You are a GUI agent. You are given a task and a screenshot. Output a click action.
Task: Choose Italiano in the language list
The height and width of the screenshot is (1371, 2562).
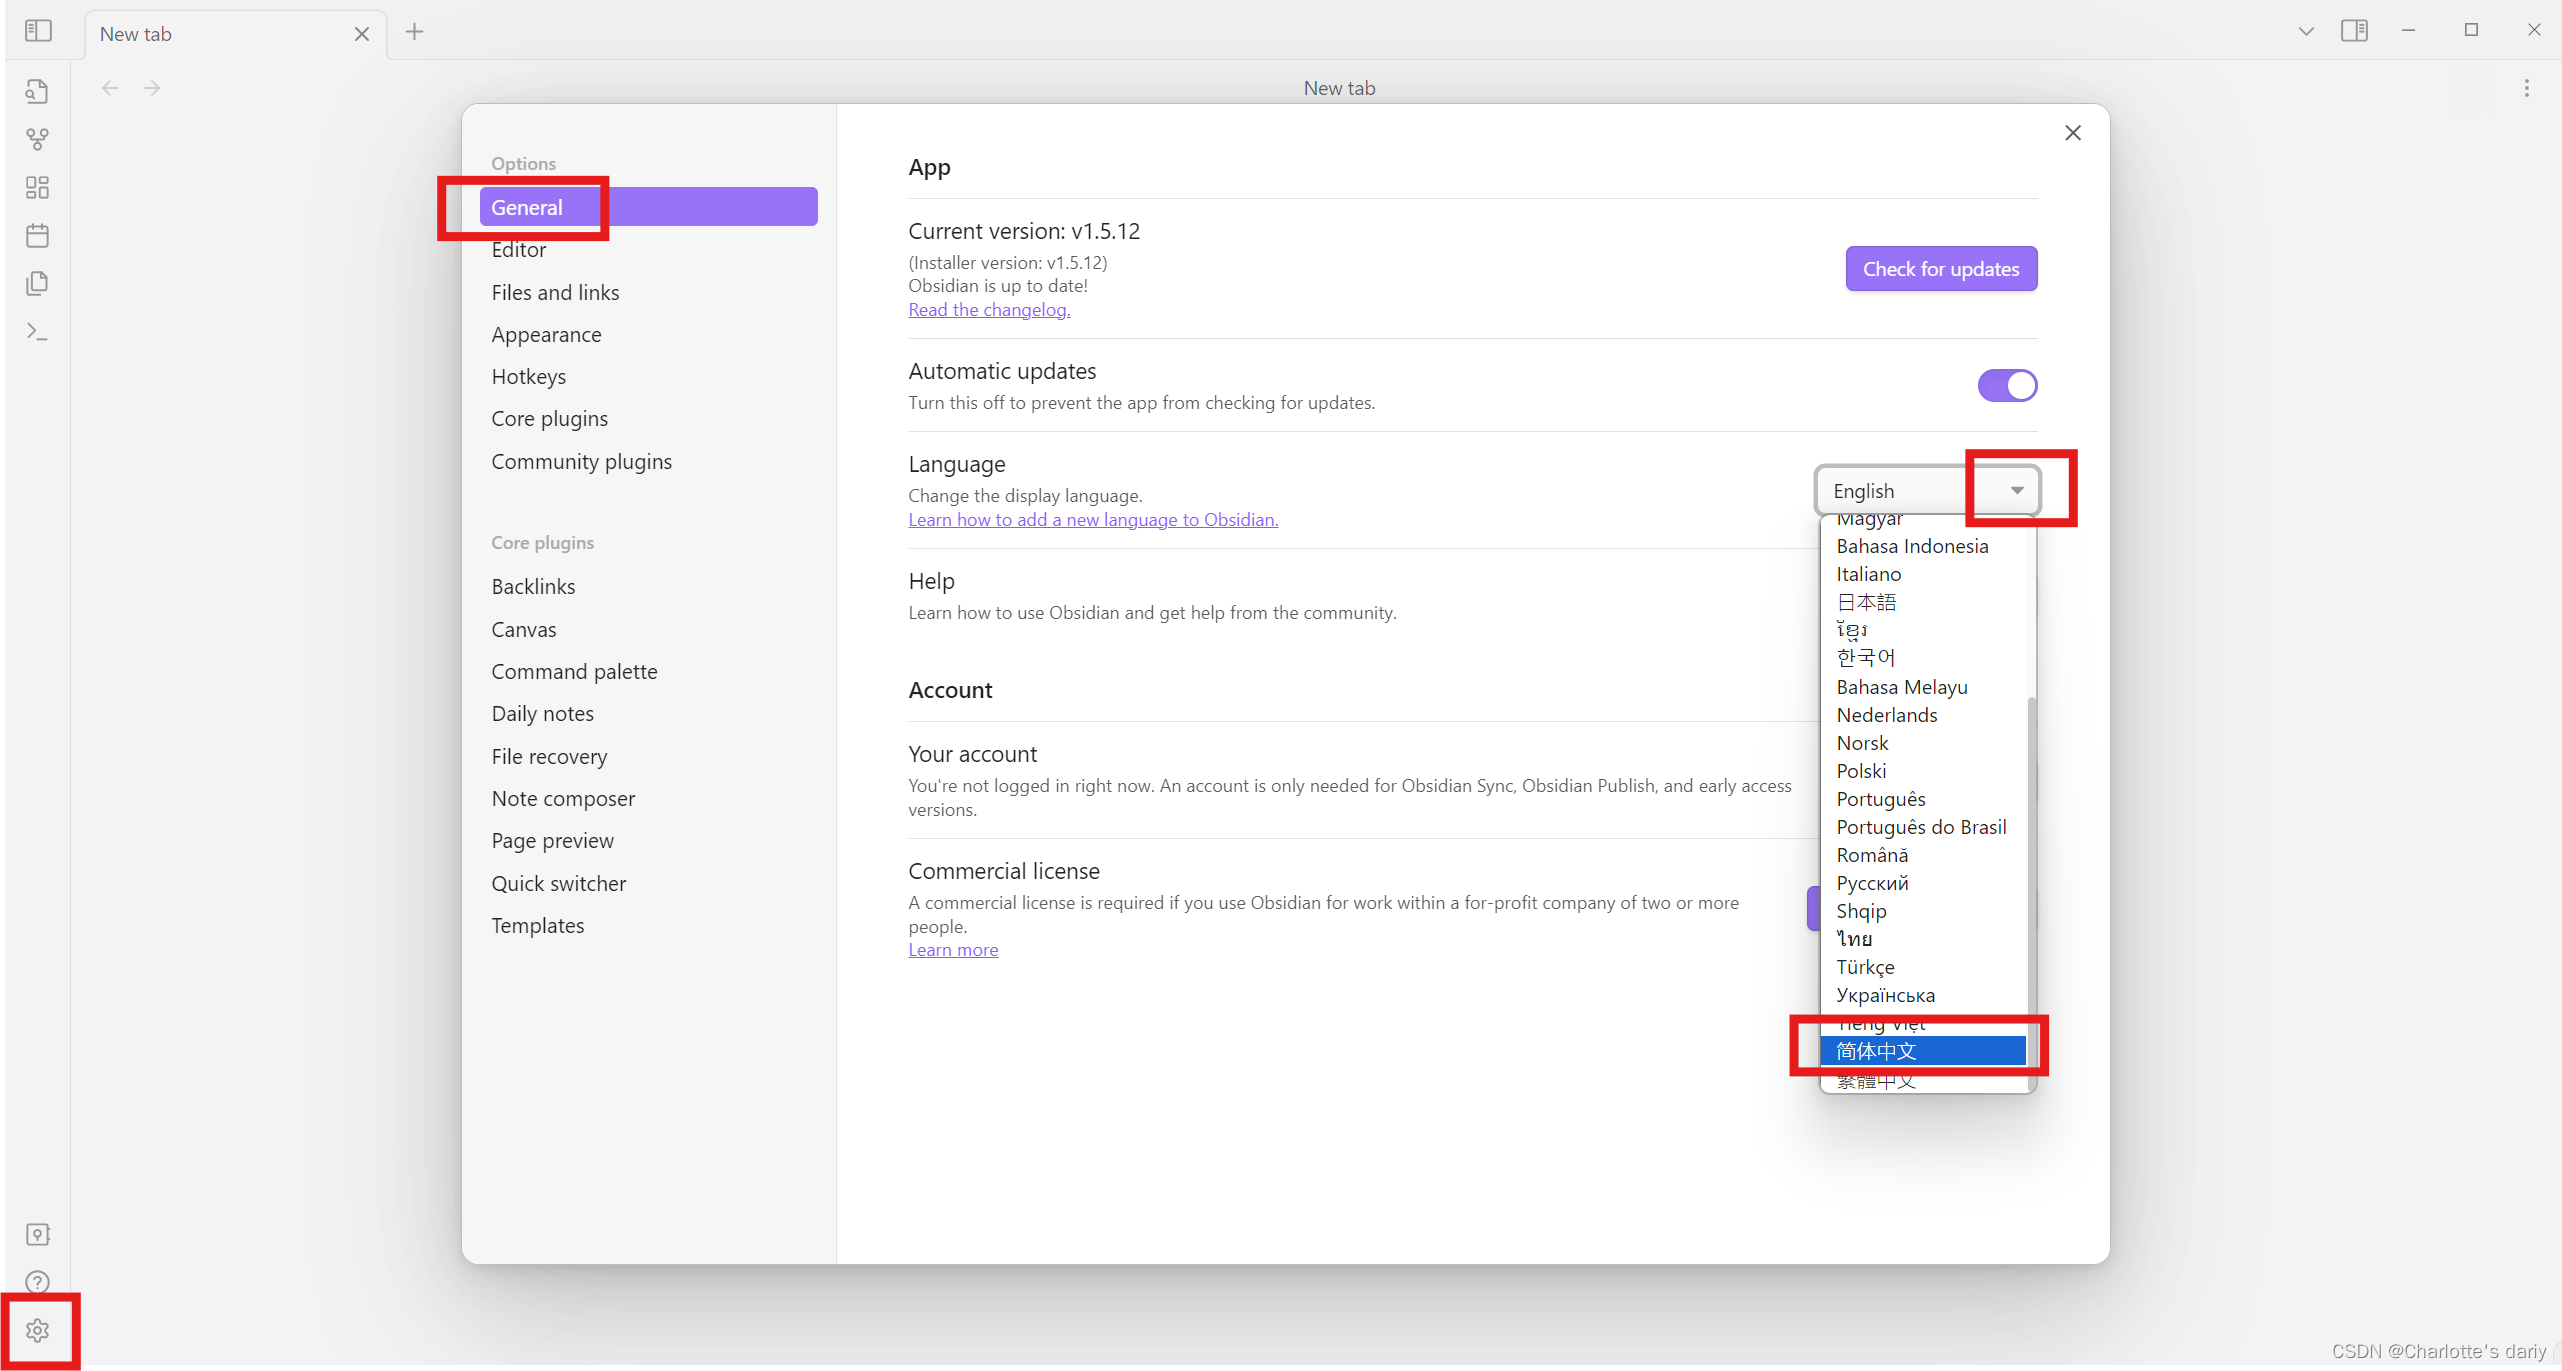[x=1868, y=574]
